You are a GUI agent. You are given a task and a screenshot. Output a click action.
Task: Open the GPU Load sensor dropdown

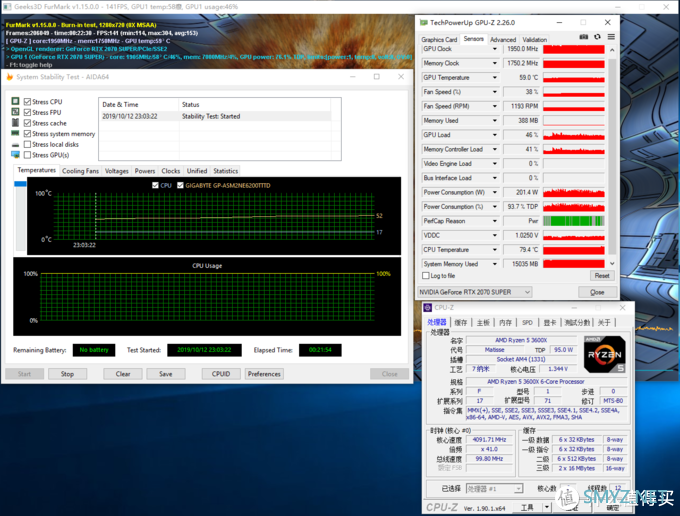pyautogui.click(x=494, y=135)
